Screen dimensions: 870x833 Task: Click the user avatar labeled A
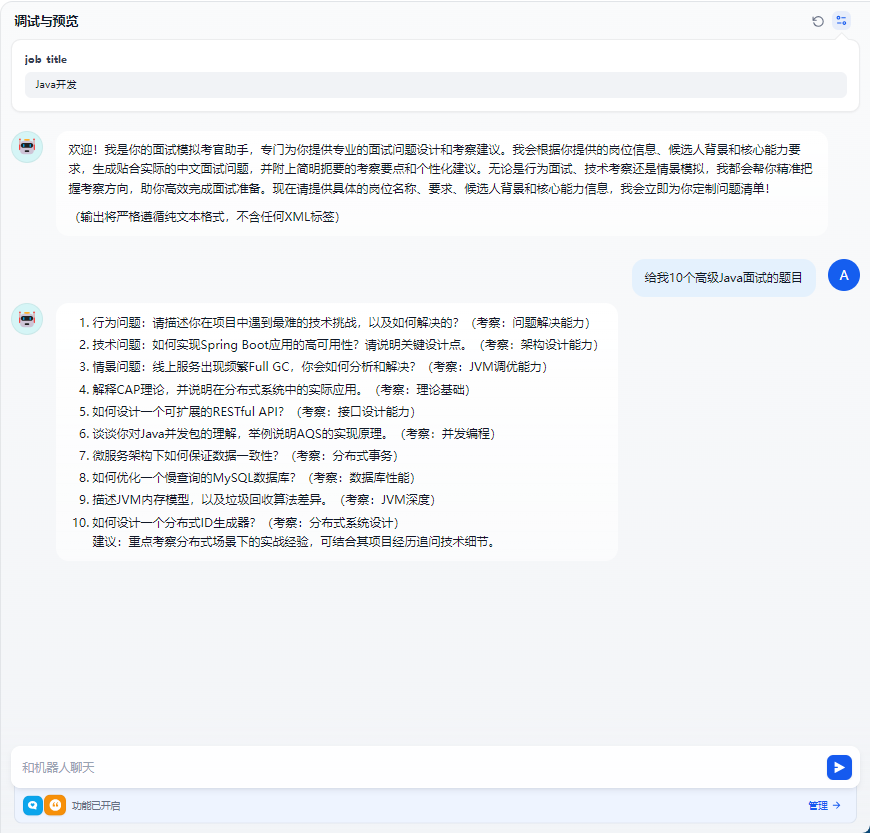[x=843, y=275]
